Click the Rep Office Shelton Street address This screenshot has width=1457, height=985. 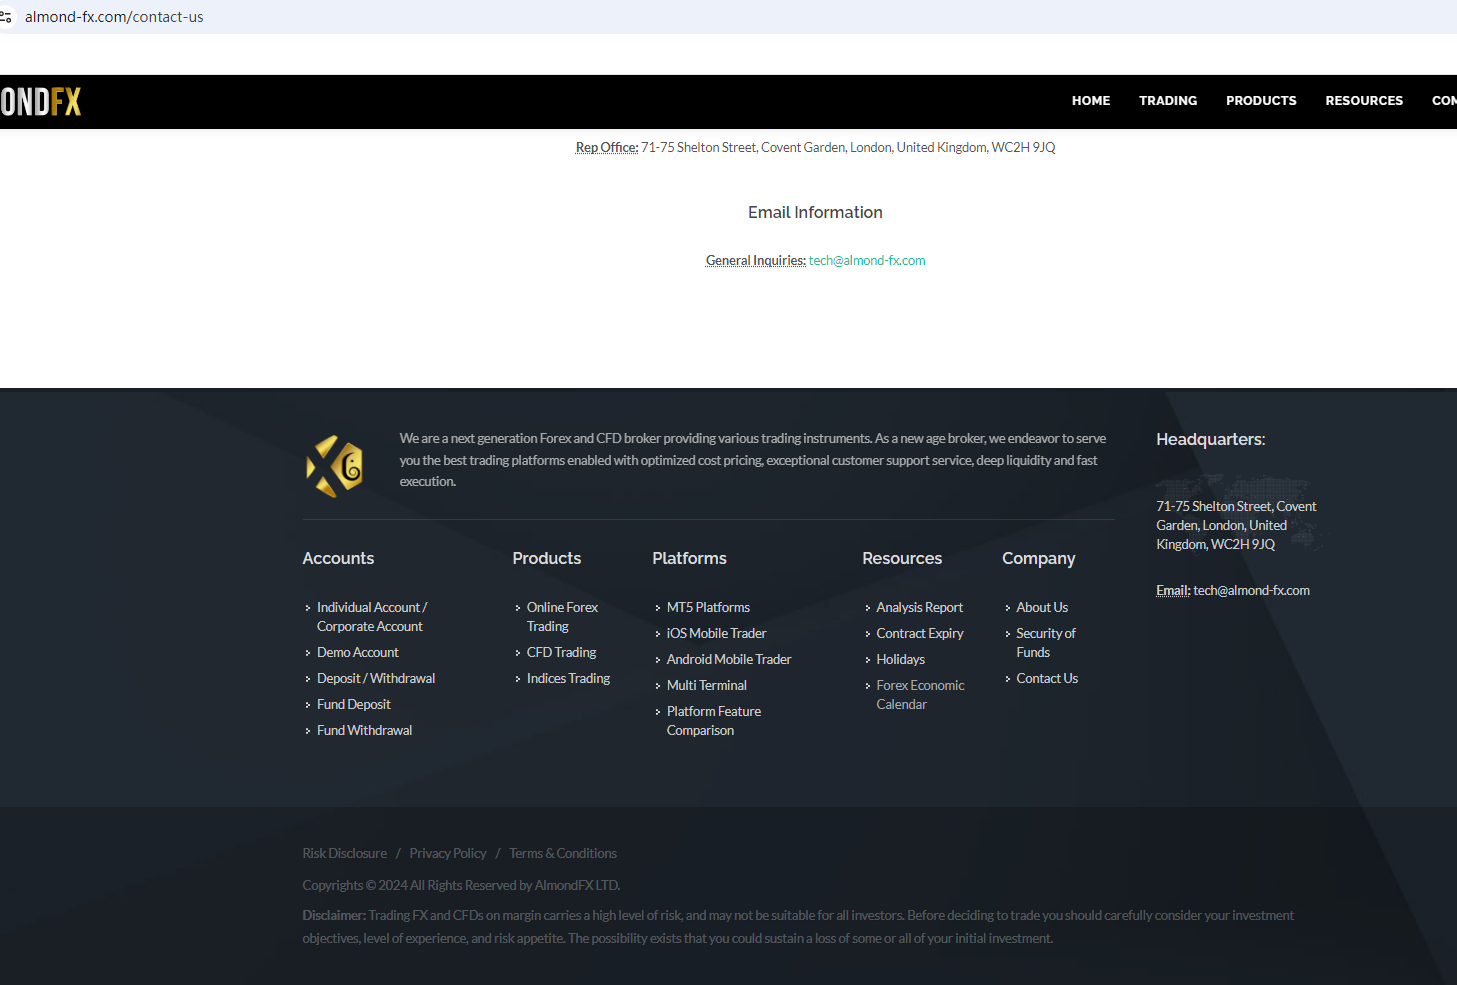(x=848, y=148)
